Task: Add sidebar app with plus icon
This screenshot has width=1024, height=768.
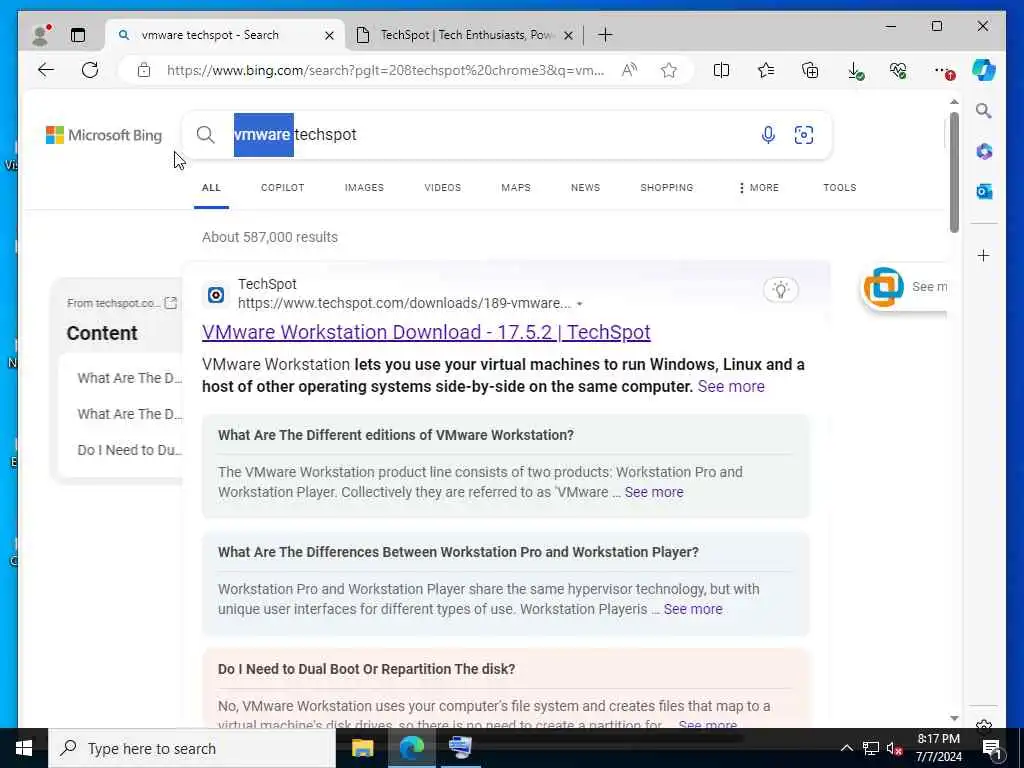Action: click(x=984, y=255)
